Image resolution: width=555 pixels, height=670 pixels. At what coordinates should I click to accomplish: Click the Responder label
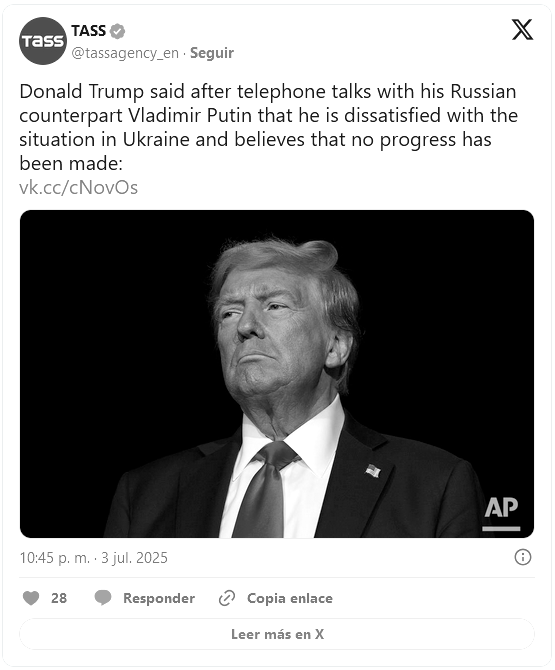point(159,598)
